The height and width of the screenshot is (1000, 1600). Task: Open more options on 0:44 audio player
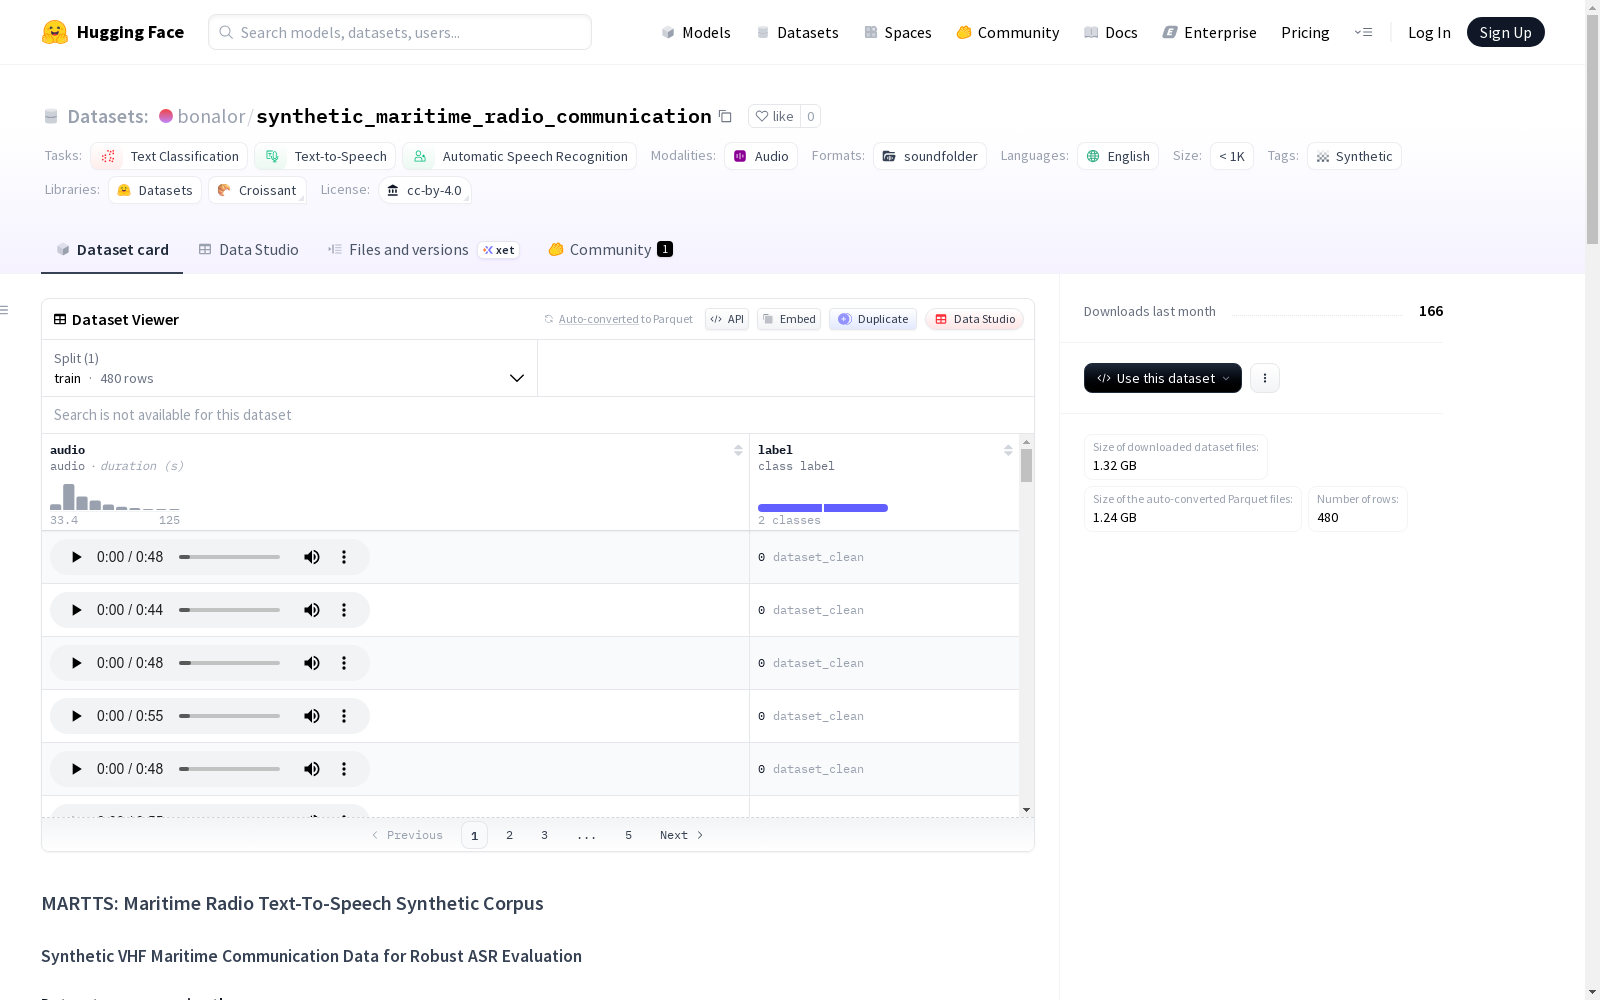point(344,610)
